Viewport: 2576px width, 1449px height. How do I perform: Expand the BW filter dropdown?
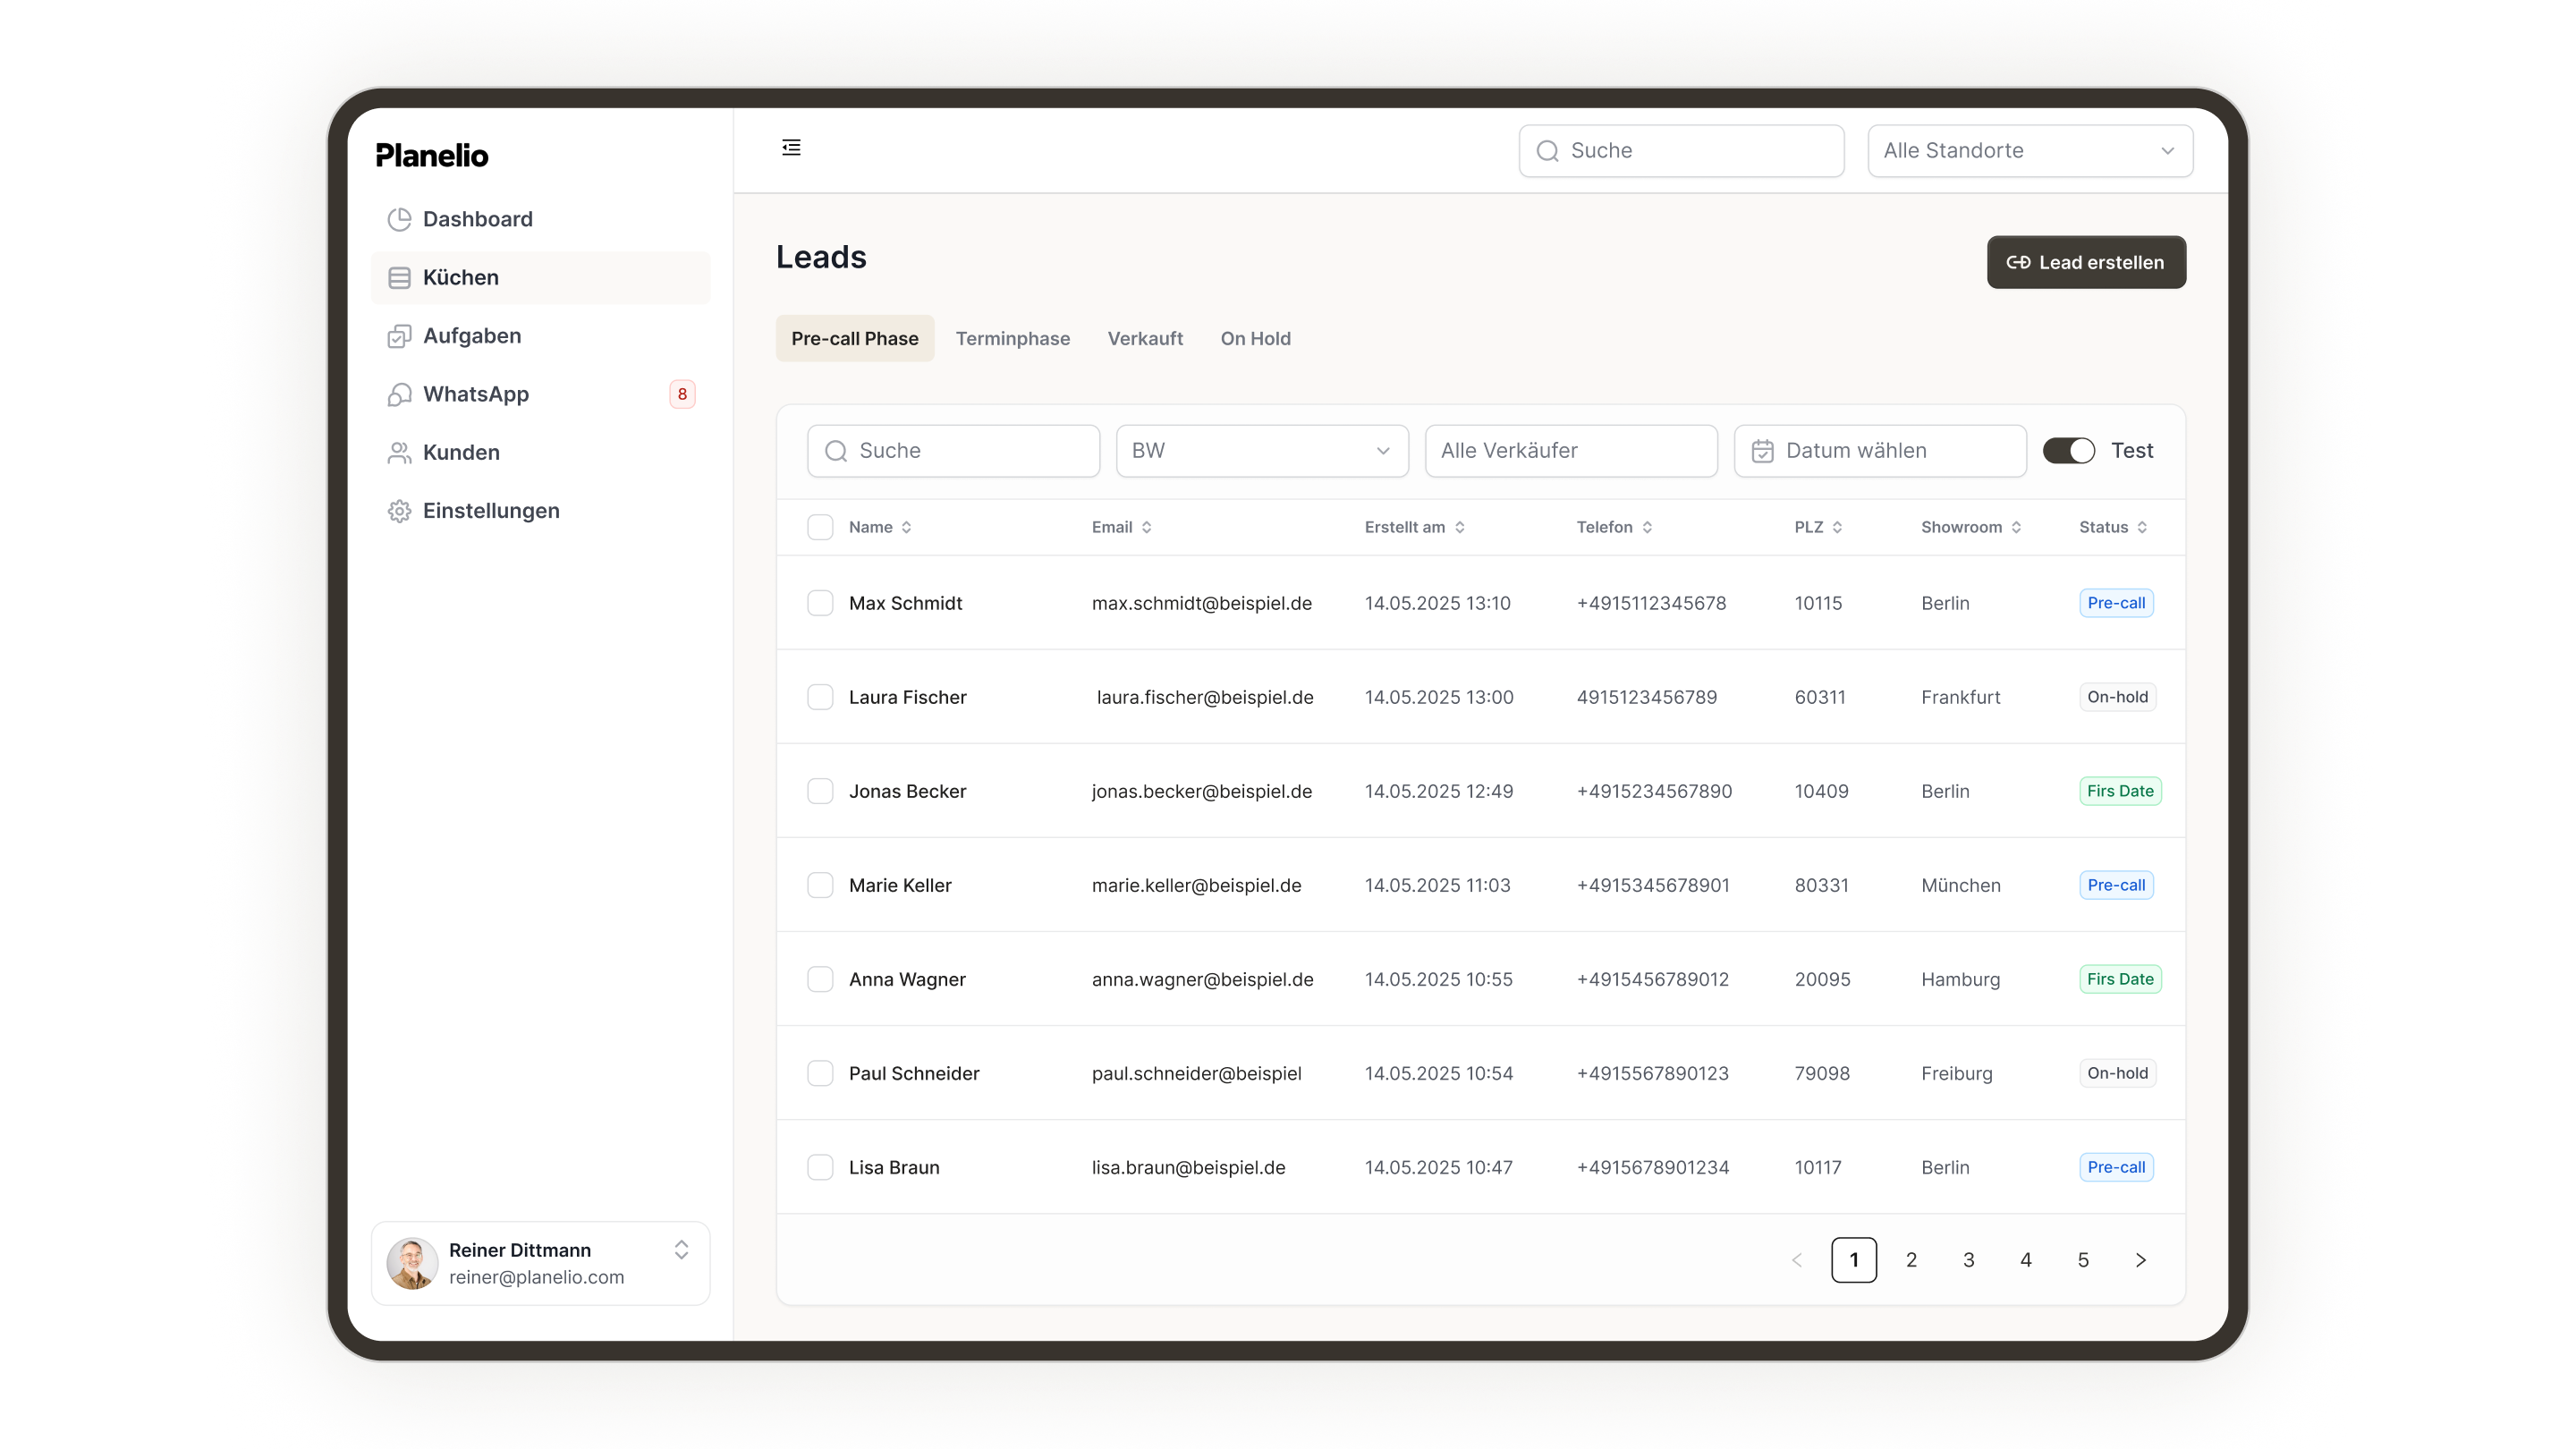[1262, 451]
